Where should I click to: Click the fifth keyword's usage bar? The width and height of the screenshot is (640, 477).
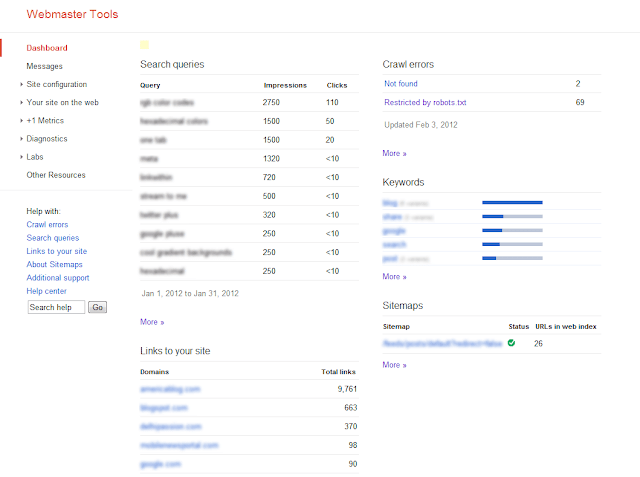click(x=512, y=258)
